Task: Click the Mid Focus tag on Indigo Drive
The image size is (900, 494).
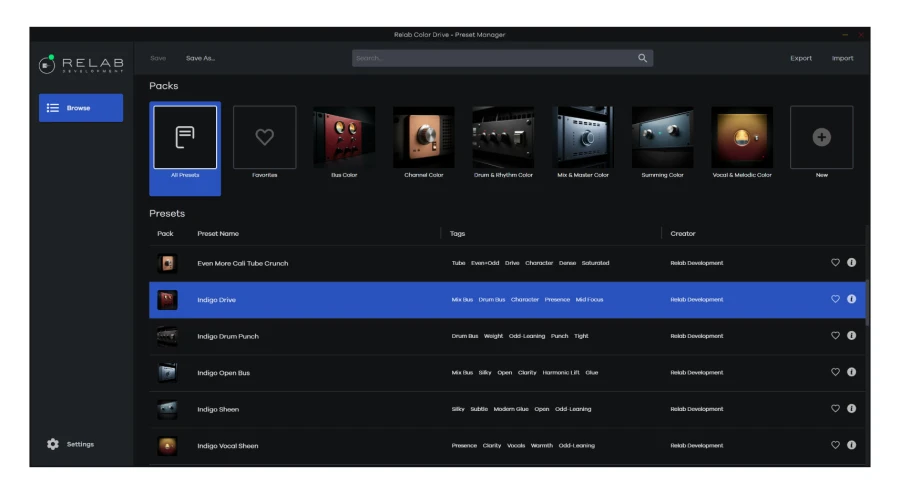Action: [589, 299]
